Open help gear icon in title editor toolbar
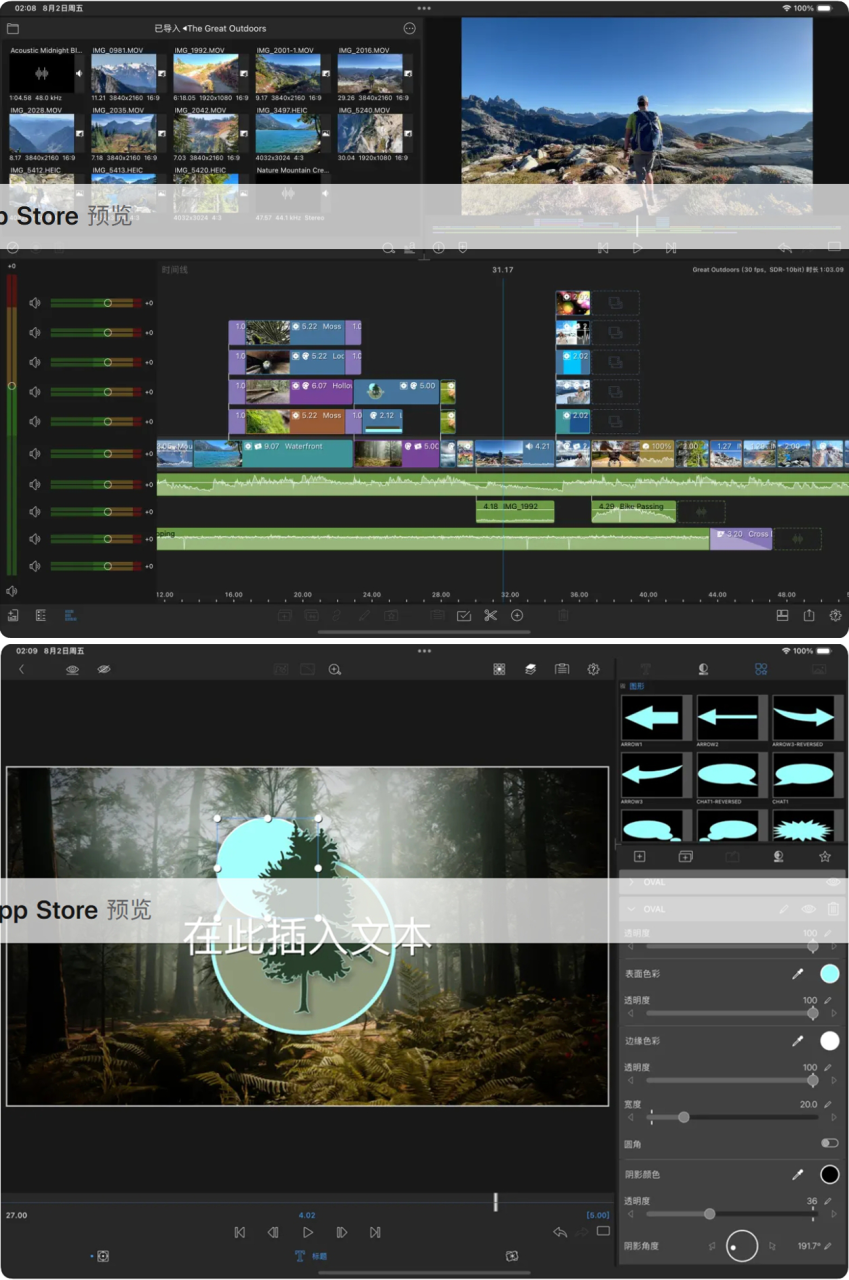This screenshot has height=1280, width=849. (x=593, y=669)
